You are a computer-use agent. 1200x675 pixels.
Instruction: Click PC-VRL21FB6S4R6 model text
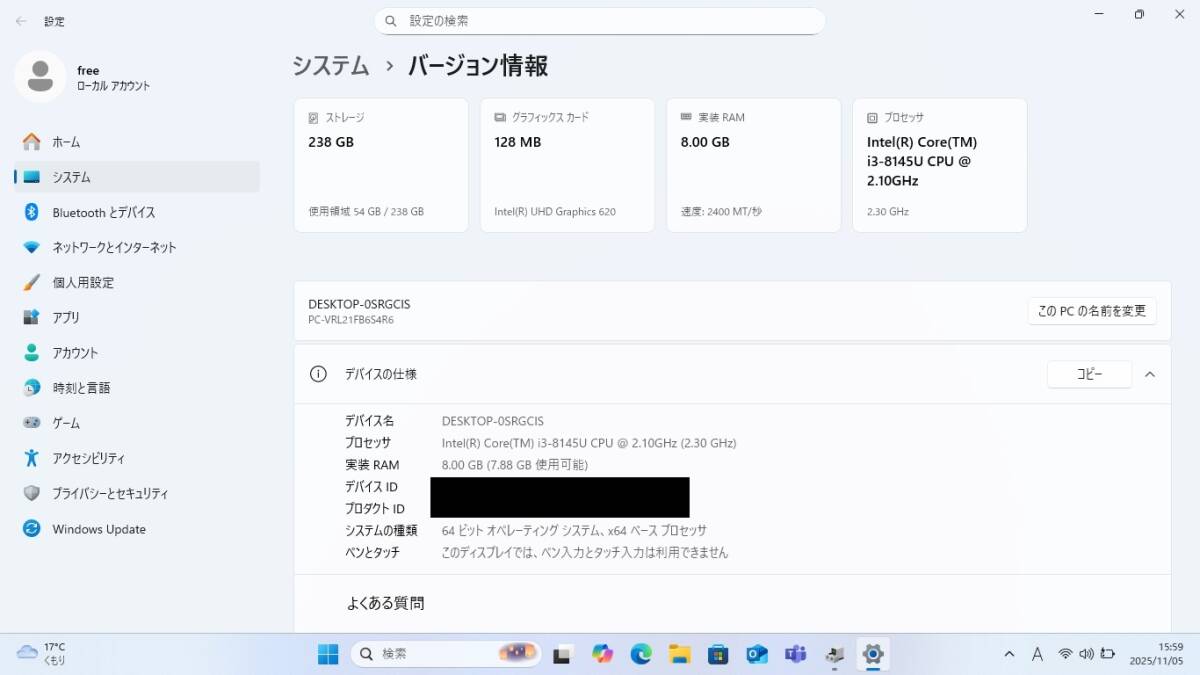[x=351, y=320]
